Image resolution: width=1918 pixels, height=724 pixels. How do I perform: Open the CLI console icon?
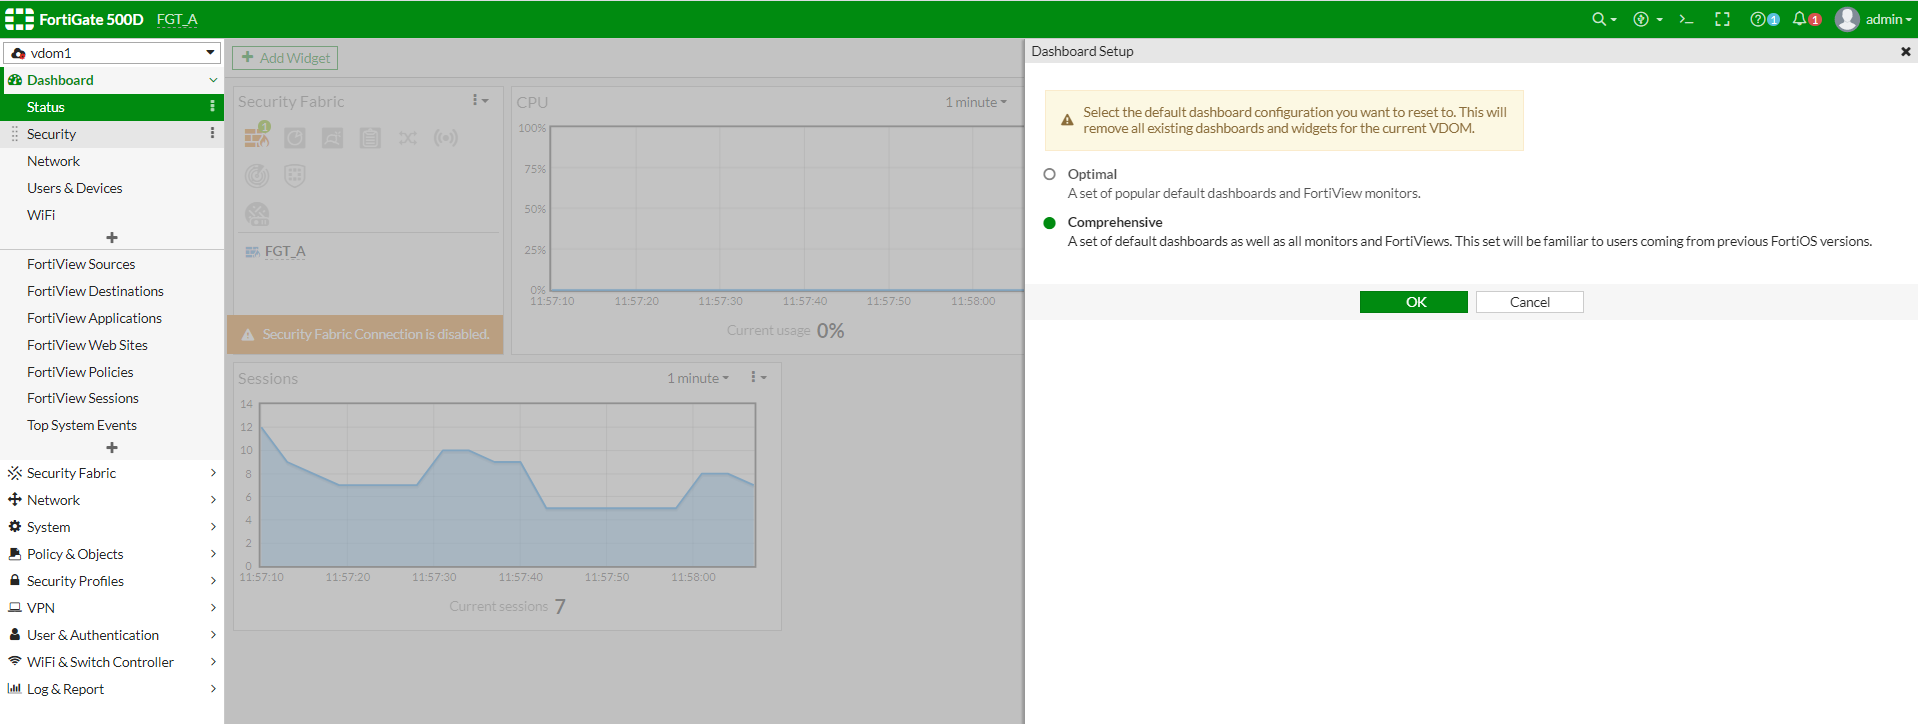click(x=1686, y=19)
